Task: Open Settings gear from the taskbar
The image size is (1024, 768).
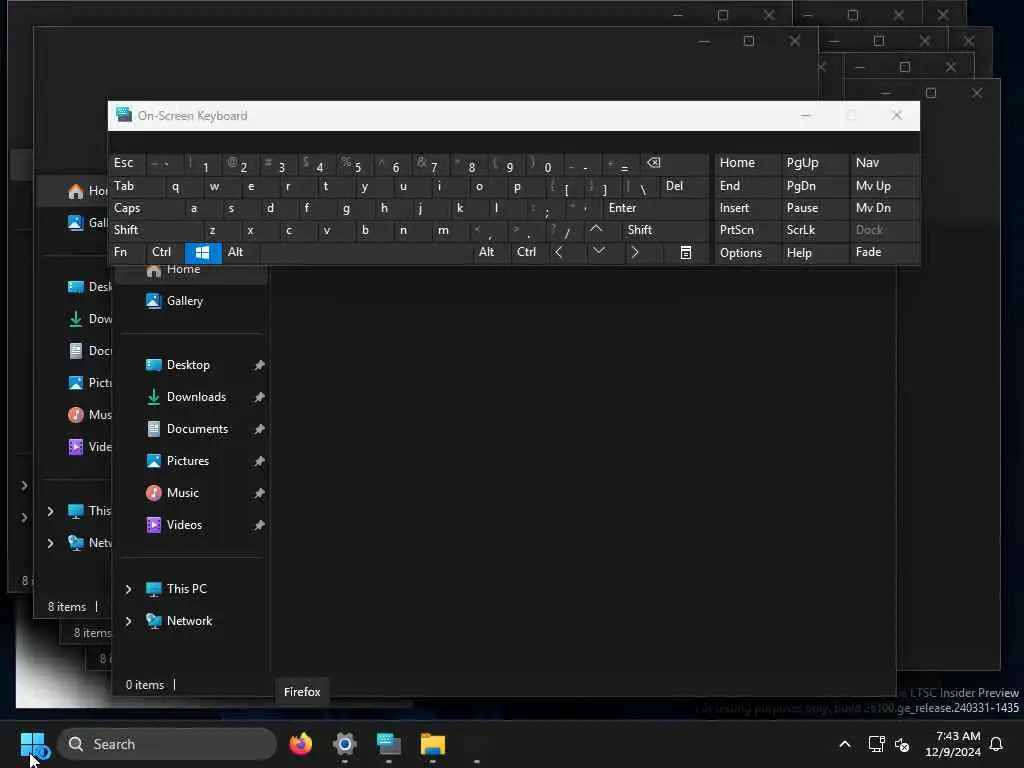Action: tap(345, 744)
